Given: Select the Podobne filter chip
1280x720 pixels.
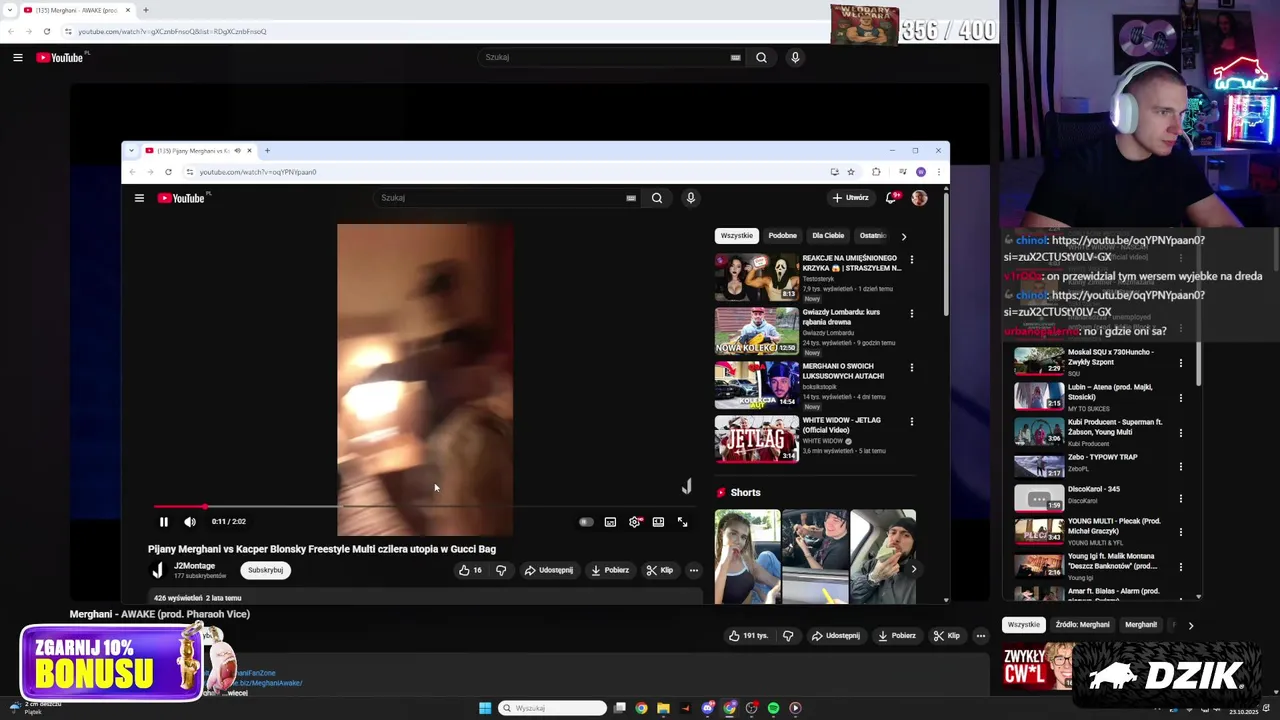Looking at the screenshot, I should pyautogui.click(x=782, y=236).
